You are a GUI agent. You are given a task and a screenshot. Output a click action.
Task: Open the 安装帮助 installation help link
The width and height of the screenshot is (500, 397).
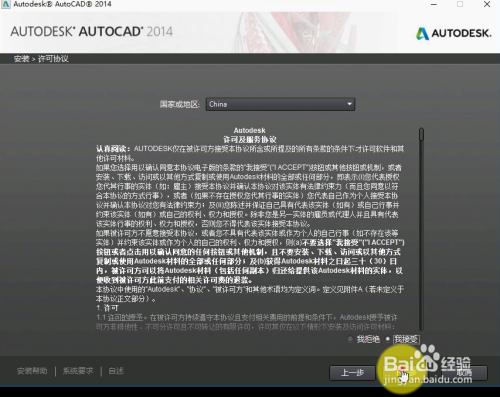pos(32,371)
